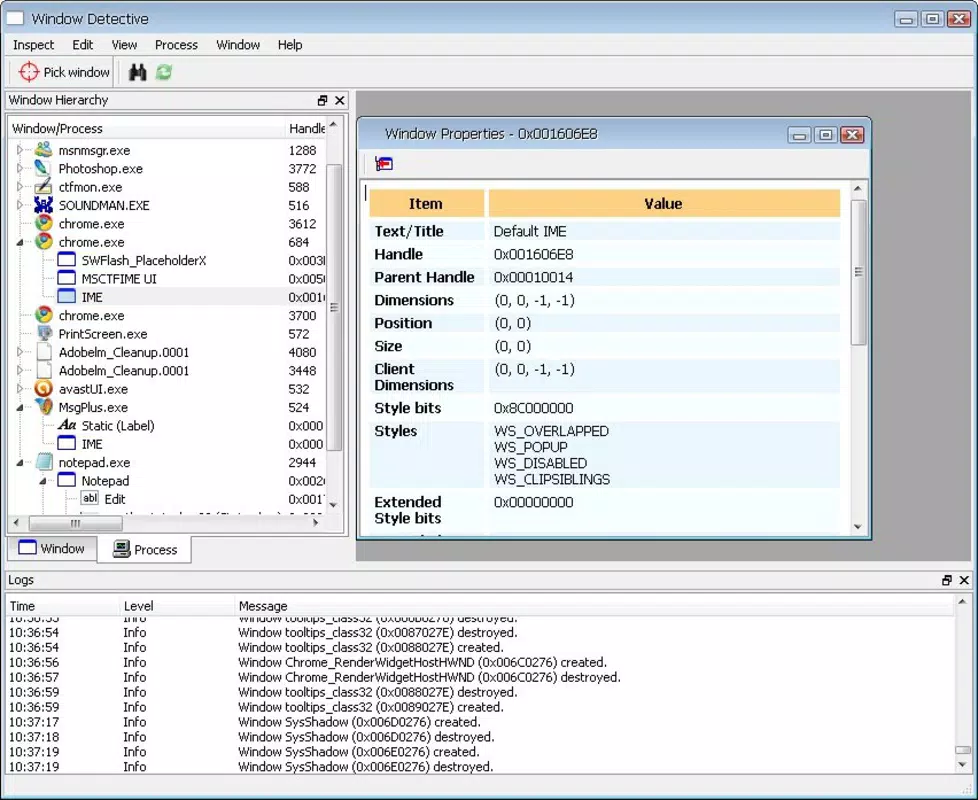Viewport: 978px width, 800px height.
Task: Click the Window Properties vertical scrollbar thumb
Action: [x=858, y=272]
